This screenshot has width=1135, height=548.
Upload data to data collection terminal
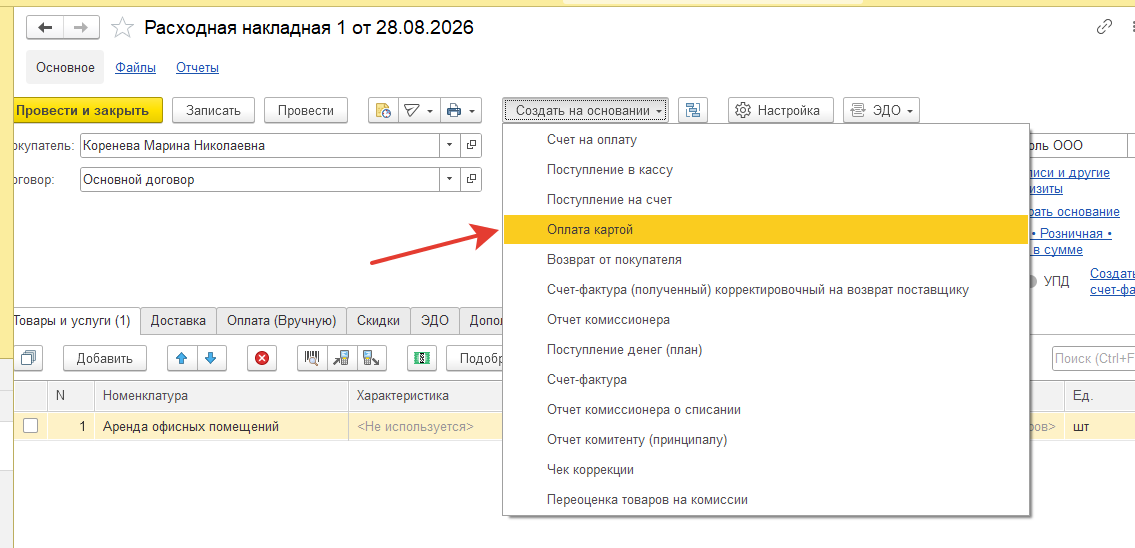coord(372,358)
